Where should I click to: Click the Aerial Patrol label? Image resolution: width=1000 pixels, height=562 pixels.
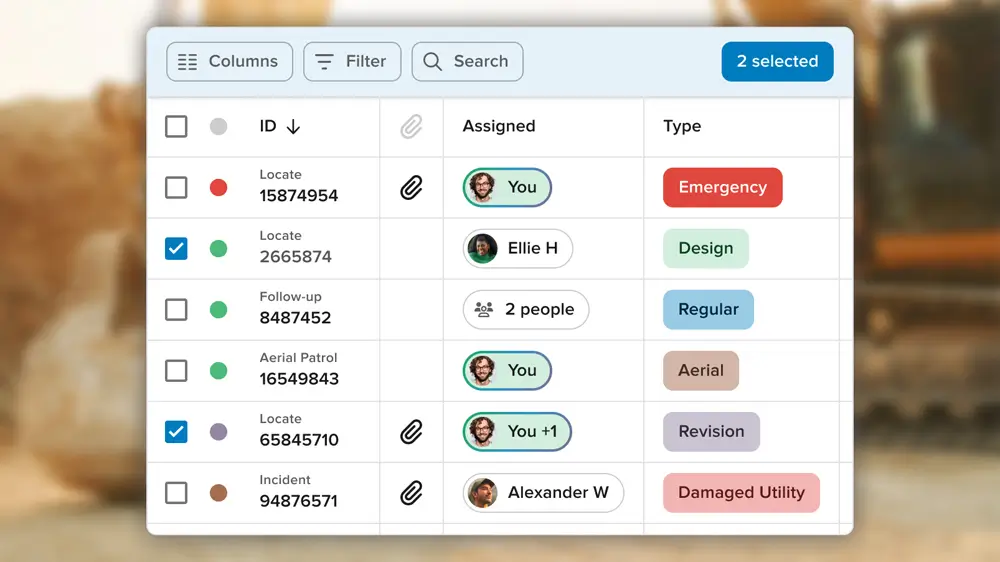pyautogui.click(x=298, y=358)
